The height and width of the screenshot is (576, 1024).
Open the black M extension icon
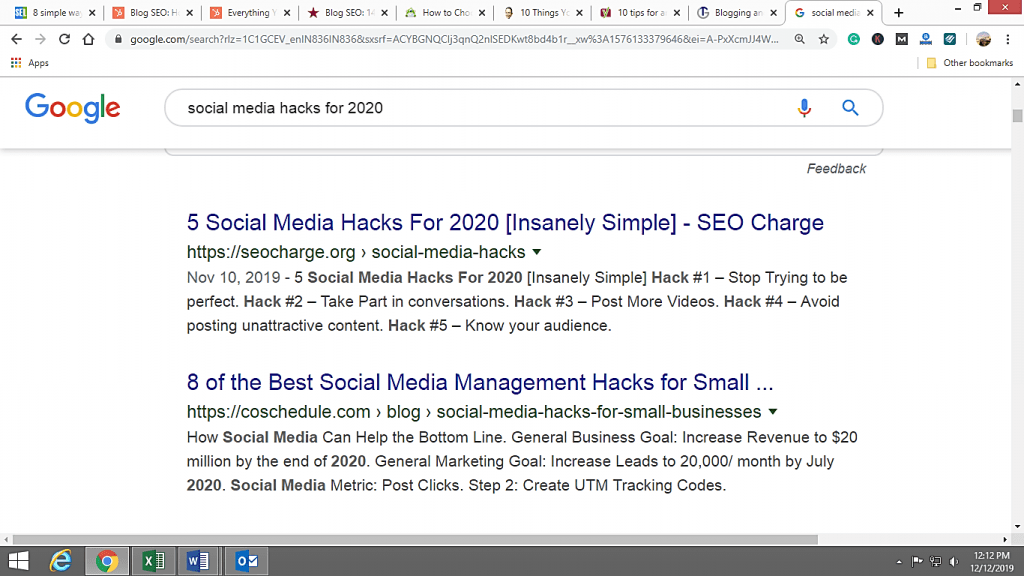tap(902, 39)
